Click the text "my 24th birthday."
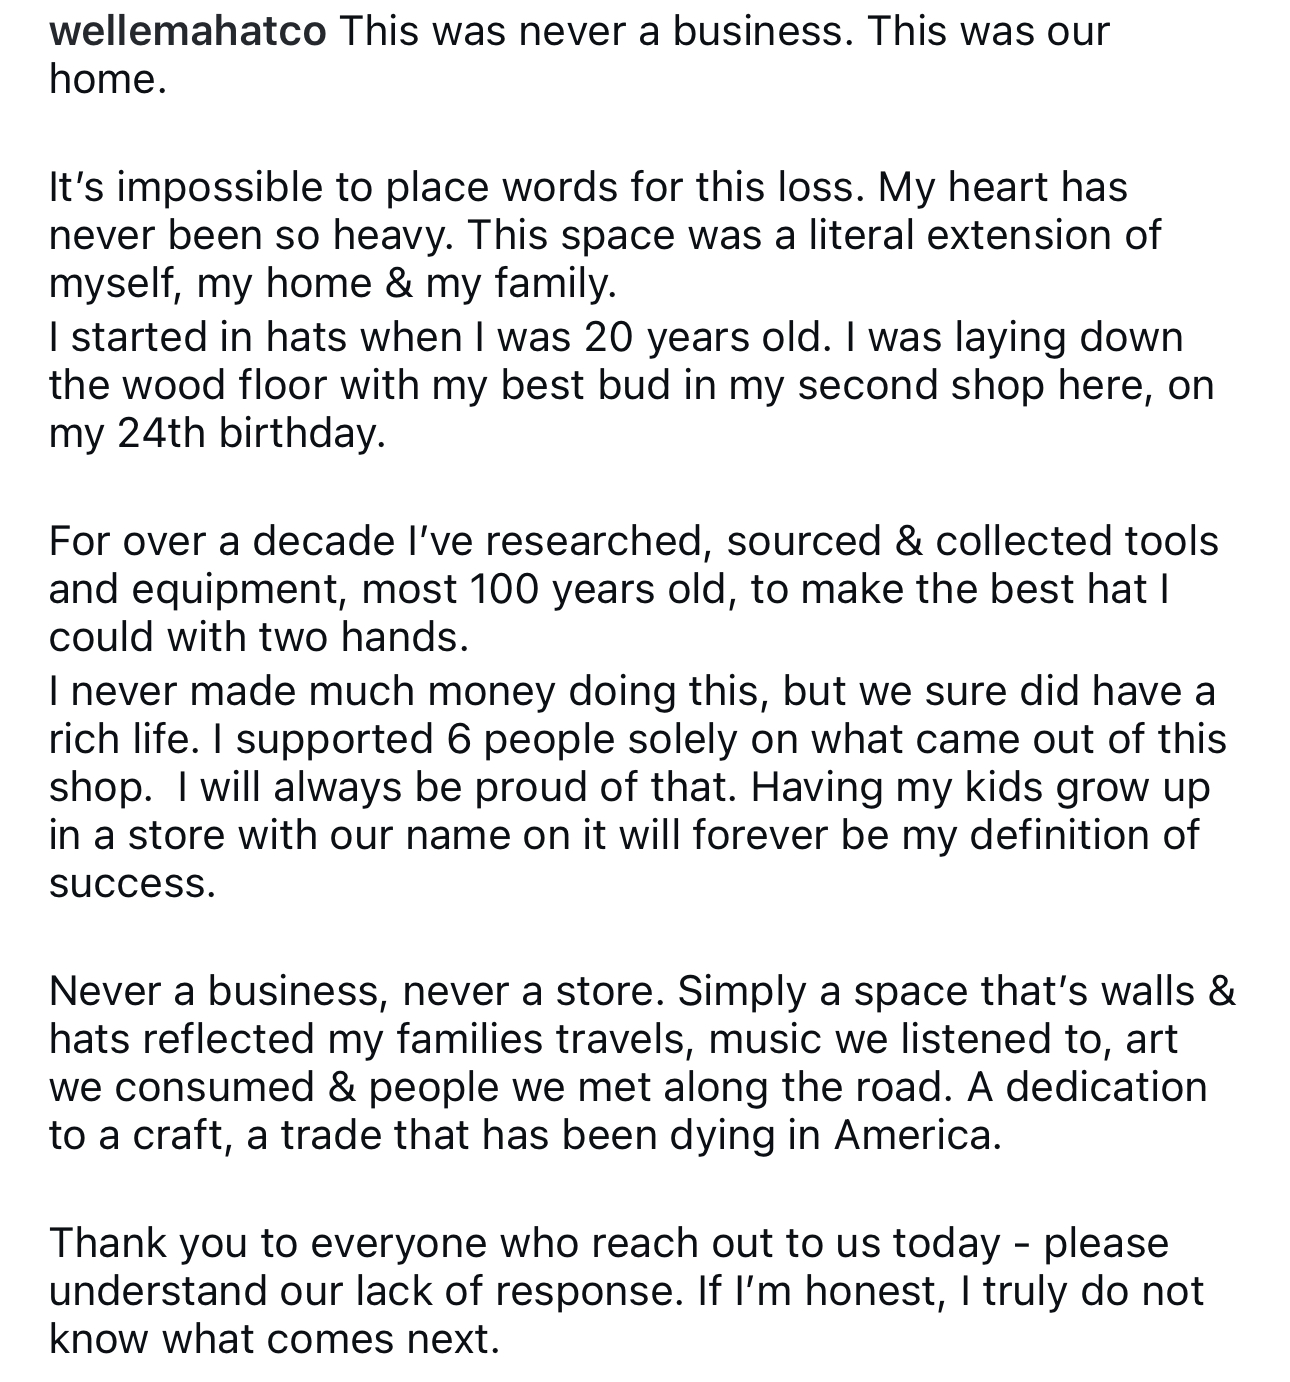The width and height of the screenshot is (1290, 1382). click(217, 434)
